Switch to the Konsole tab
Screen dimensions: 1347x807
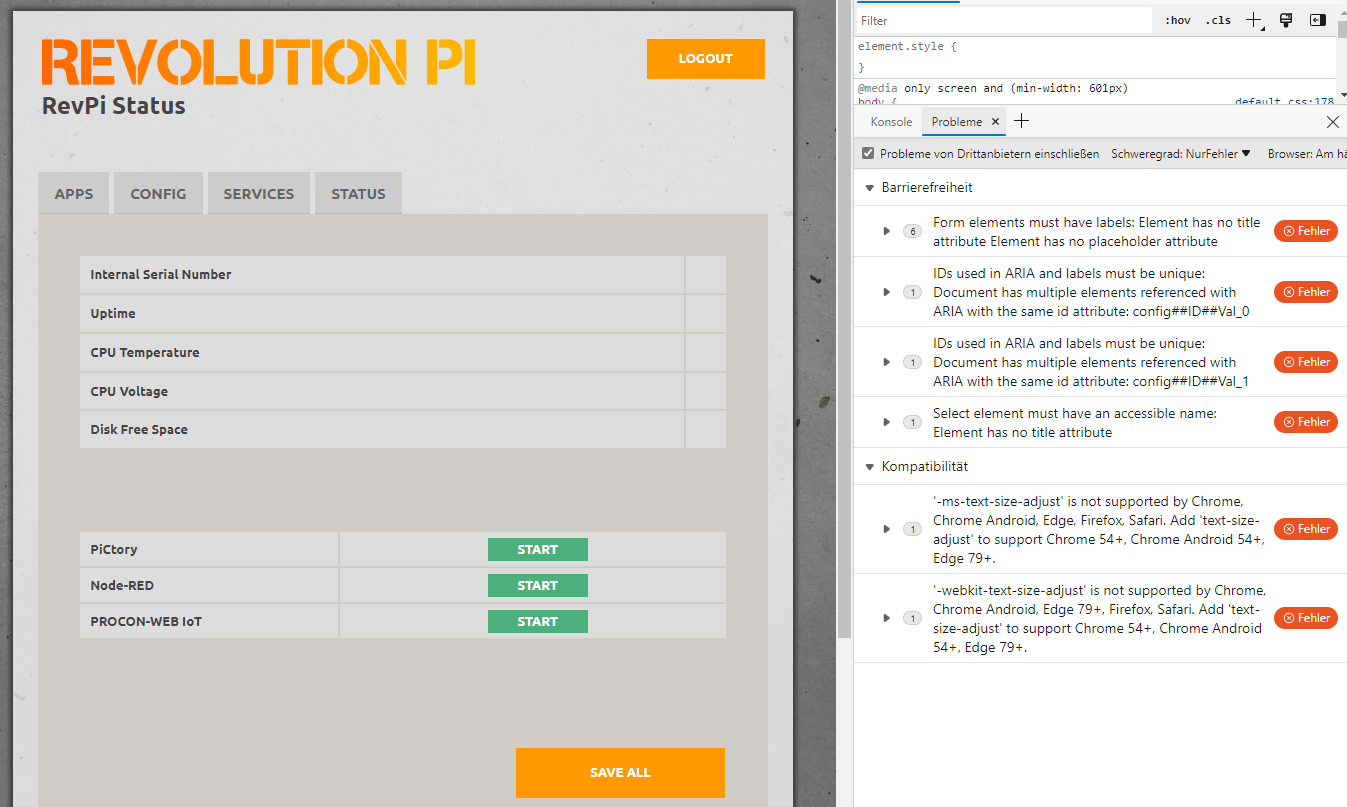pos(891,122)
